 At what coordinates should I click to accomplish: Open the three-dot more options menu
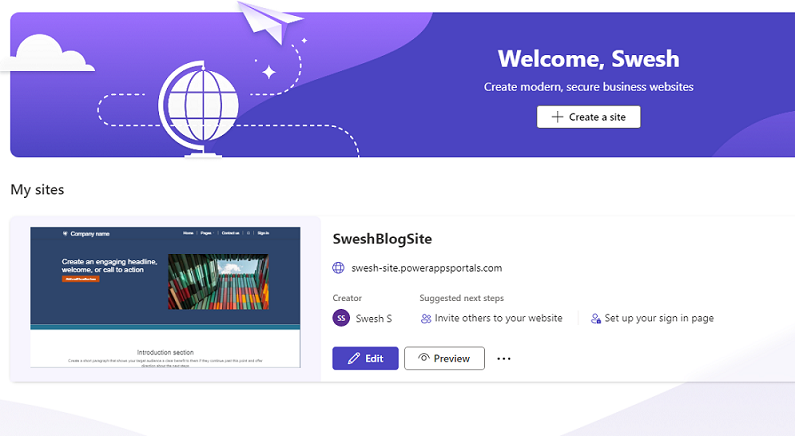tap(503, 358)
